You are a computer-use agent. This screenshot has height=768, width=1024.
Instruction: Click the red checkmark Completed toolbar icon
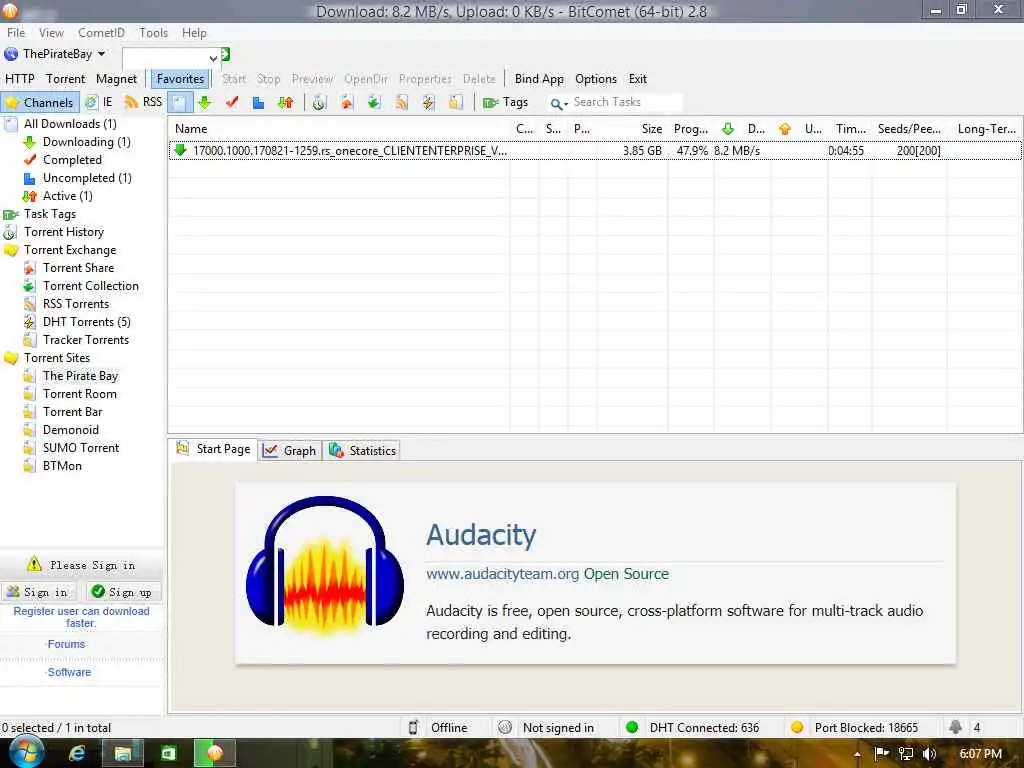pos(231,102)
